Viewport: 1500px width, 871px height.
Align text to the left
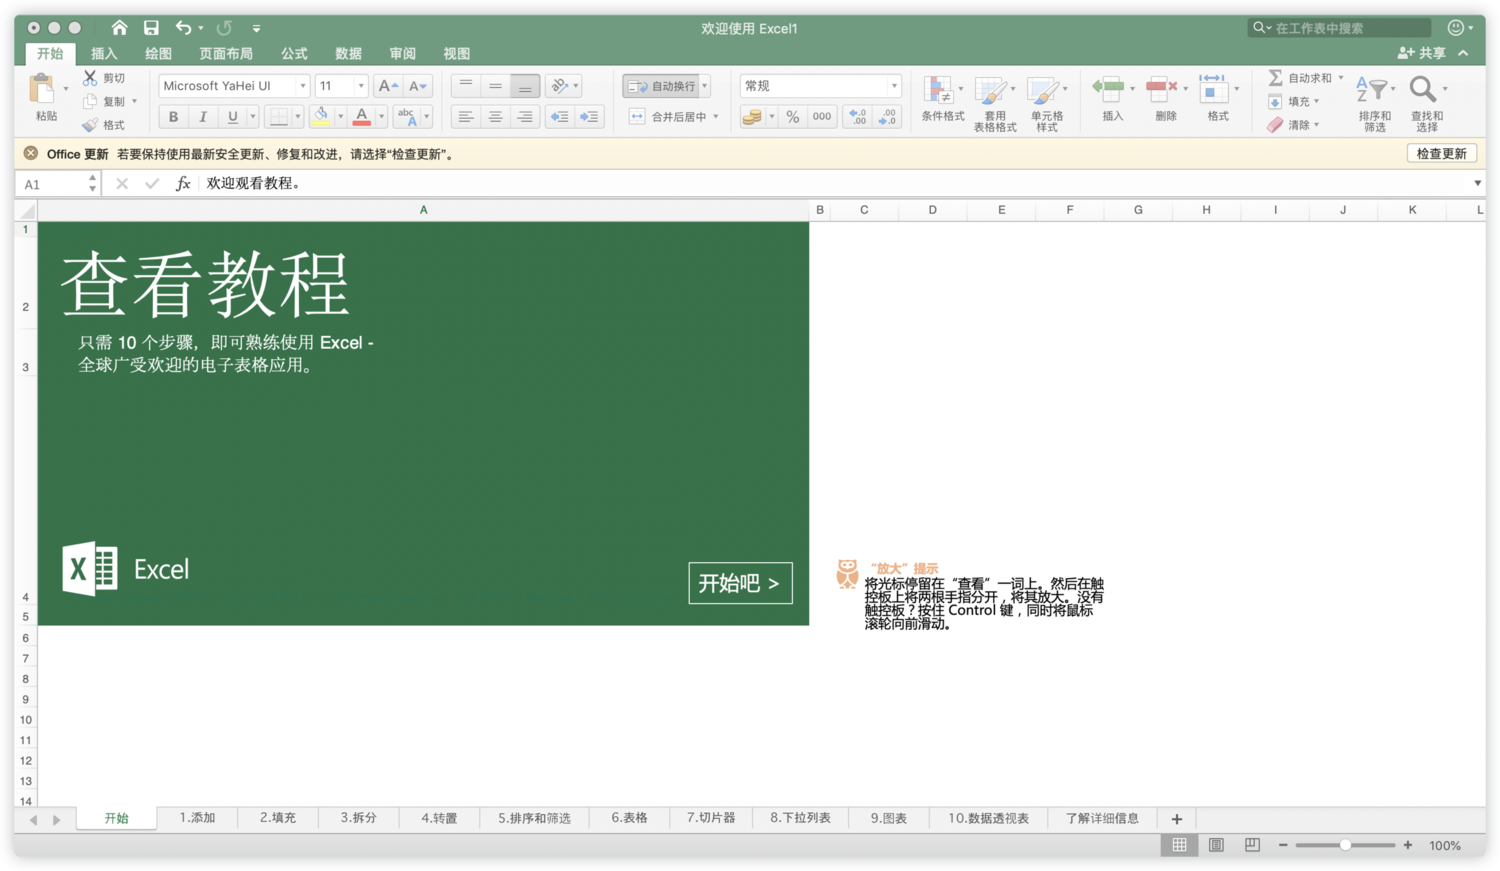[465, 117]
